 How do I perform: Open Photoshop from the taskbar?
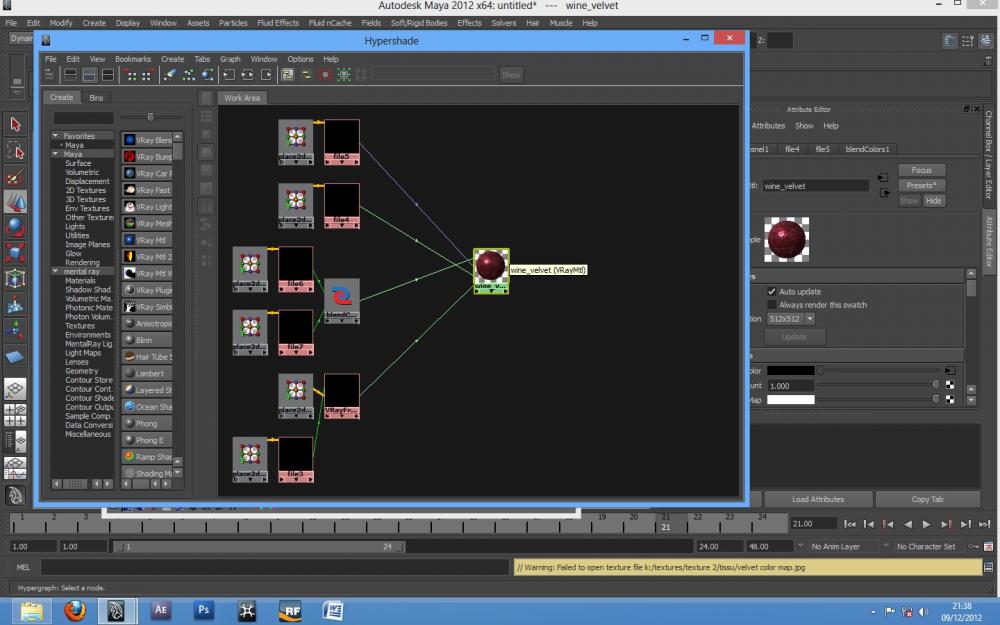(x=204, y=608)
